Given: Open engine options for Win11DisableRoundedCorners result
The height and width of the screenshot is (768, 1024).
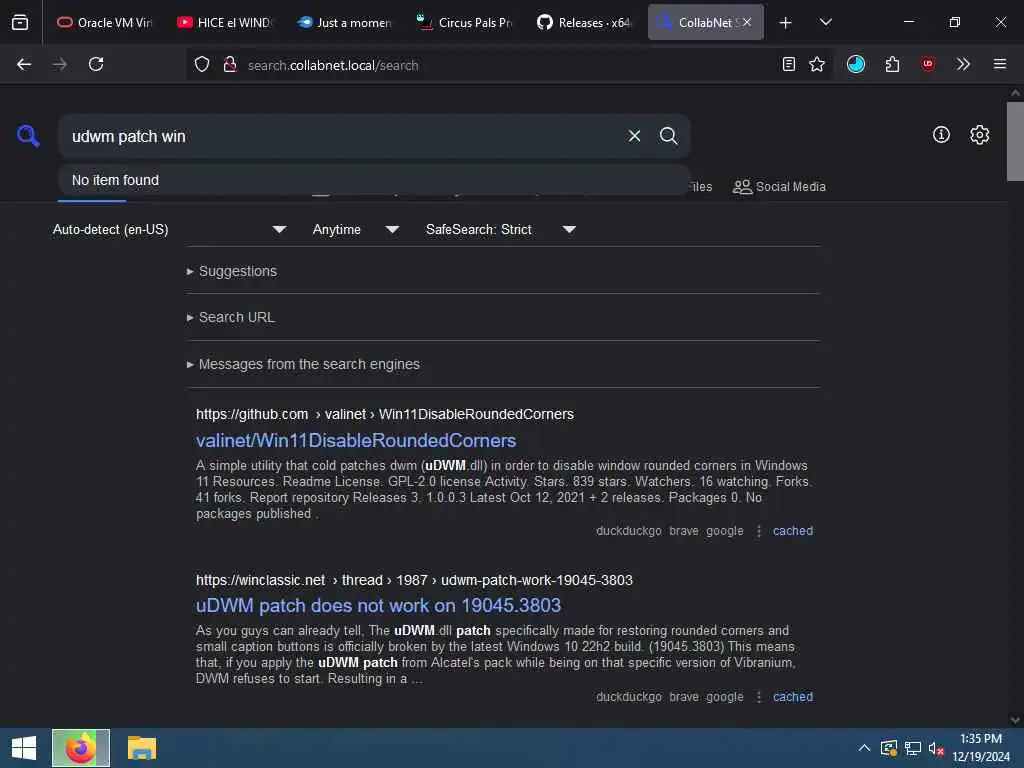Looking at the screenshot, I should coord(759,531).
